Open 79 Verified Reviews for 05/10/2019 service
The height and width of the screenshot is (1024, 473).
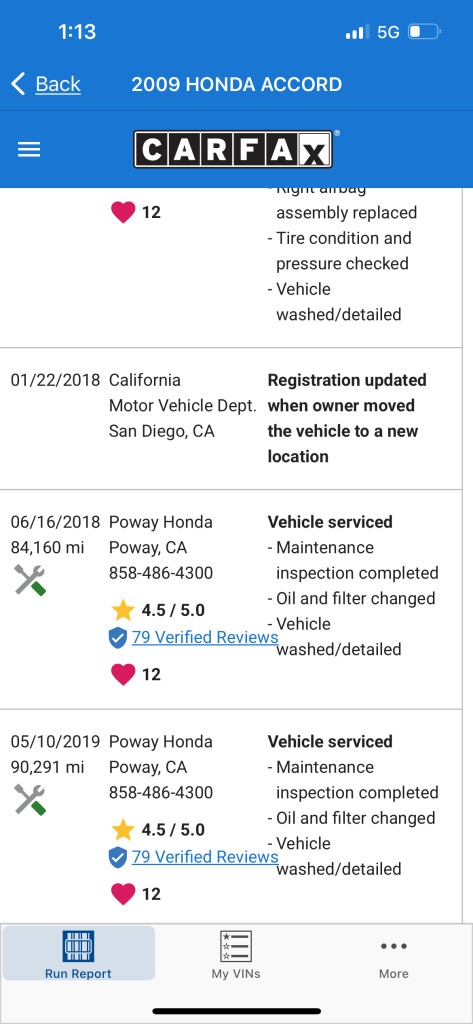205,857
